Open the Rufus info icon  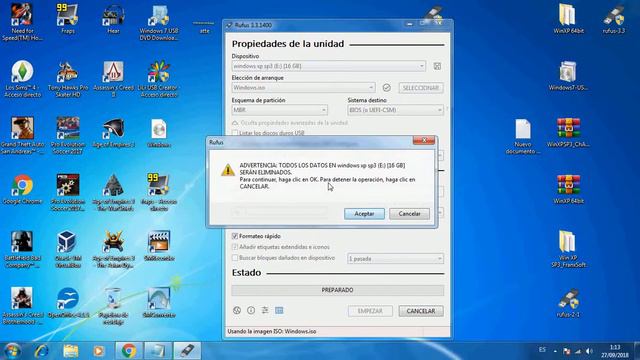pos(251,310)
